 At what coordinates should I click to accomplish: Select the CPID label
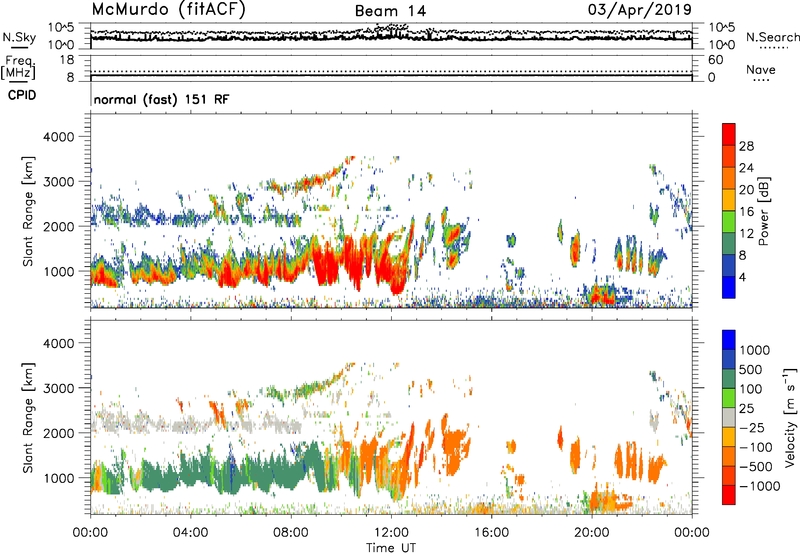coord(22,95)
